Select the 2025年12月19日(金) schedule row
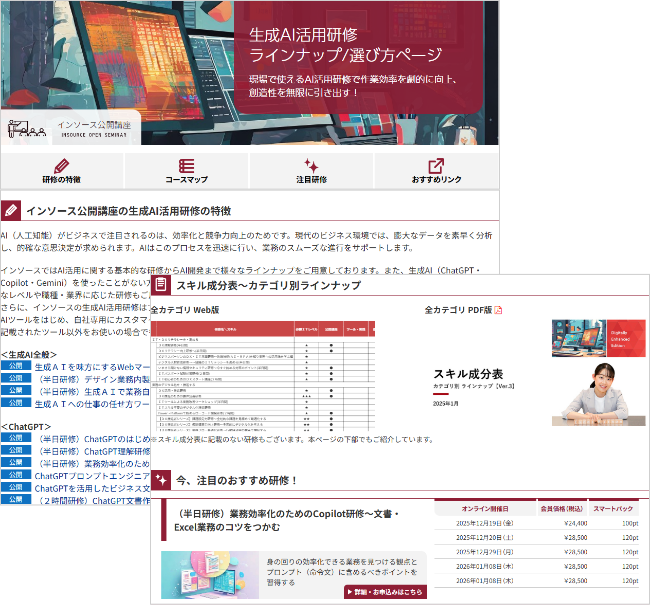 coord(540,523)
